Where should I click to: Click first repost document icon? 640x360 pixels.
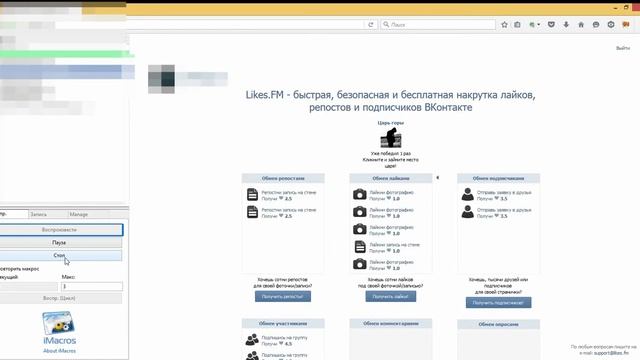point(252,195)
